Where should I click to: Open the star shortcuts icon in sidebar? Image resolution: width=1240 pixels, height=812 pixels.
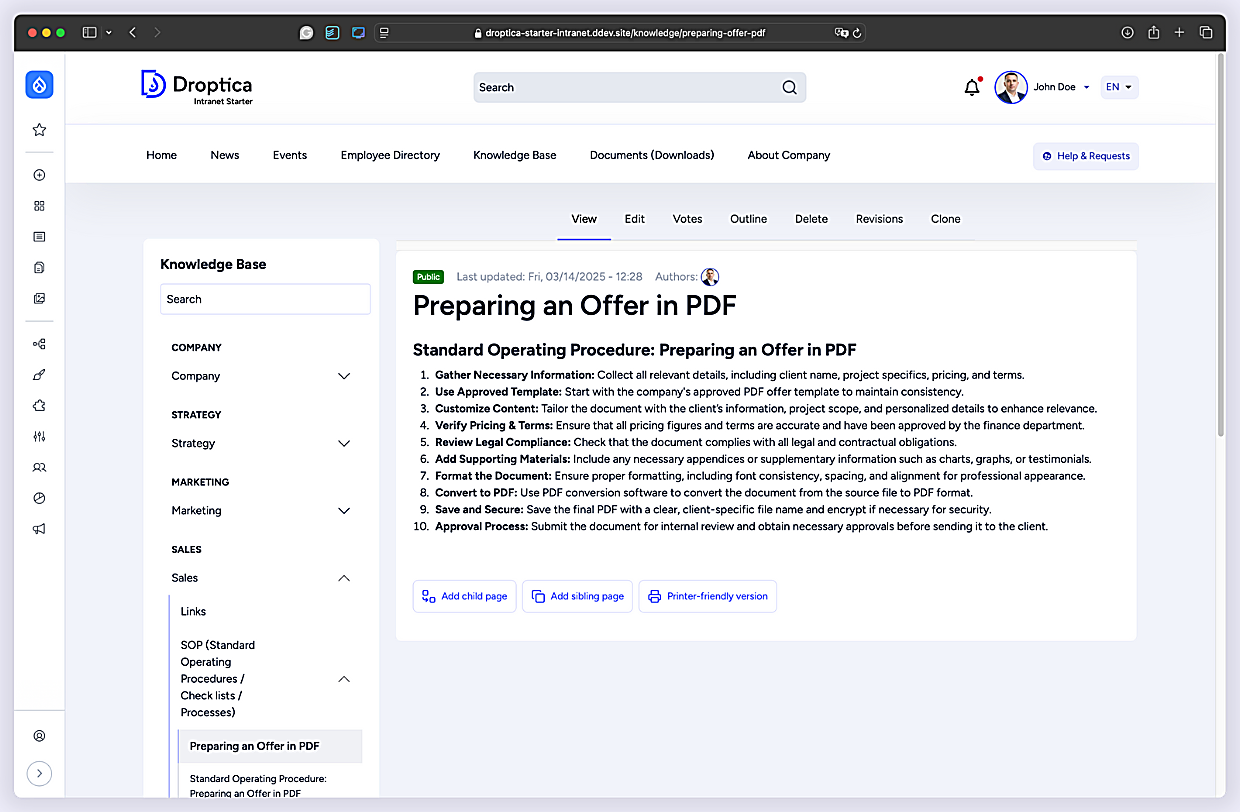tap(39, 130)
